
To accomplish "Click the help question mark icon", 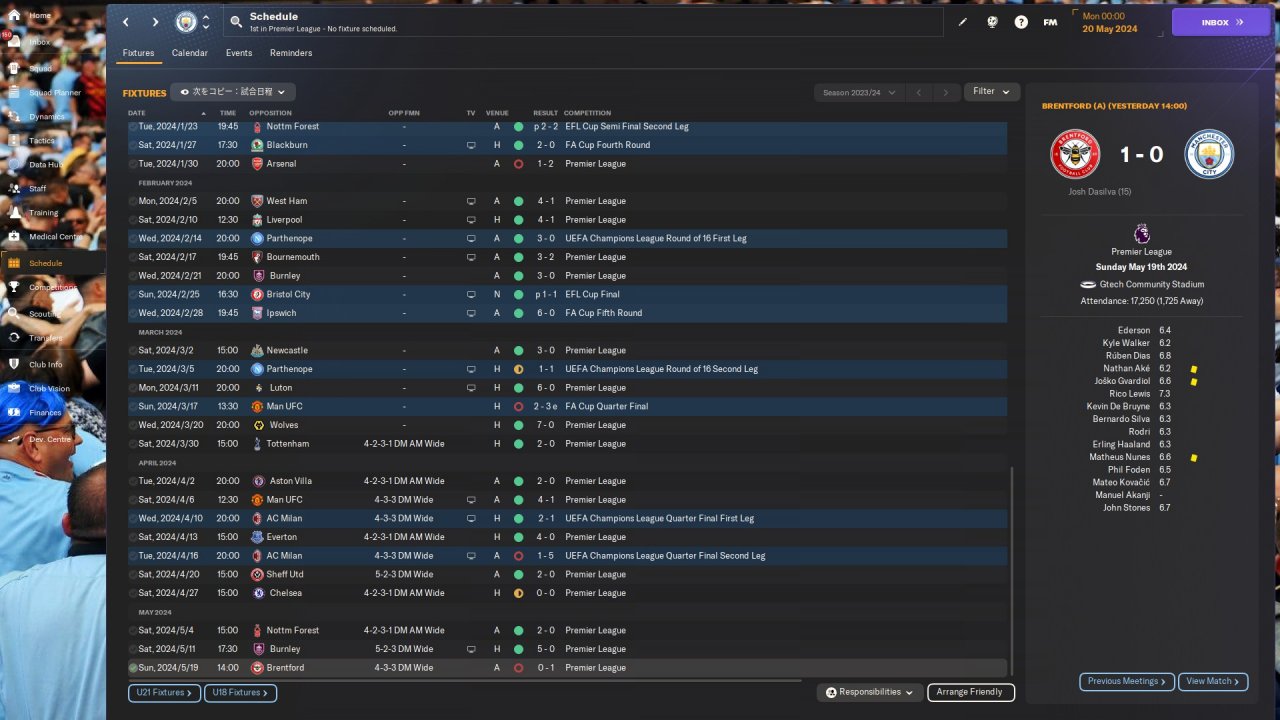I will click(x=1021, y=22).
